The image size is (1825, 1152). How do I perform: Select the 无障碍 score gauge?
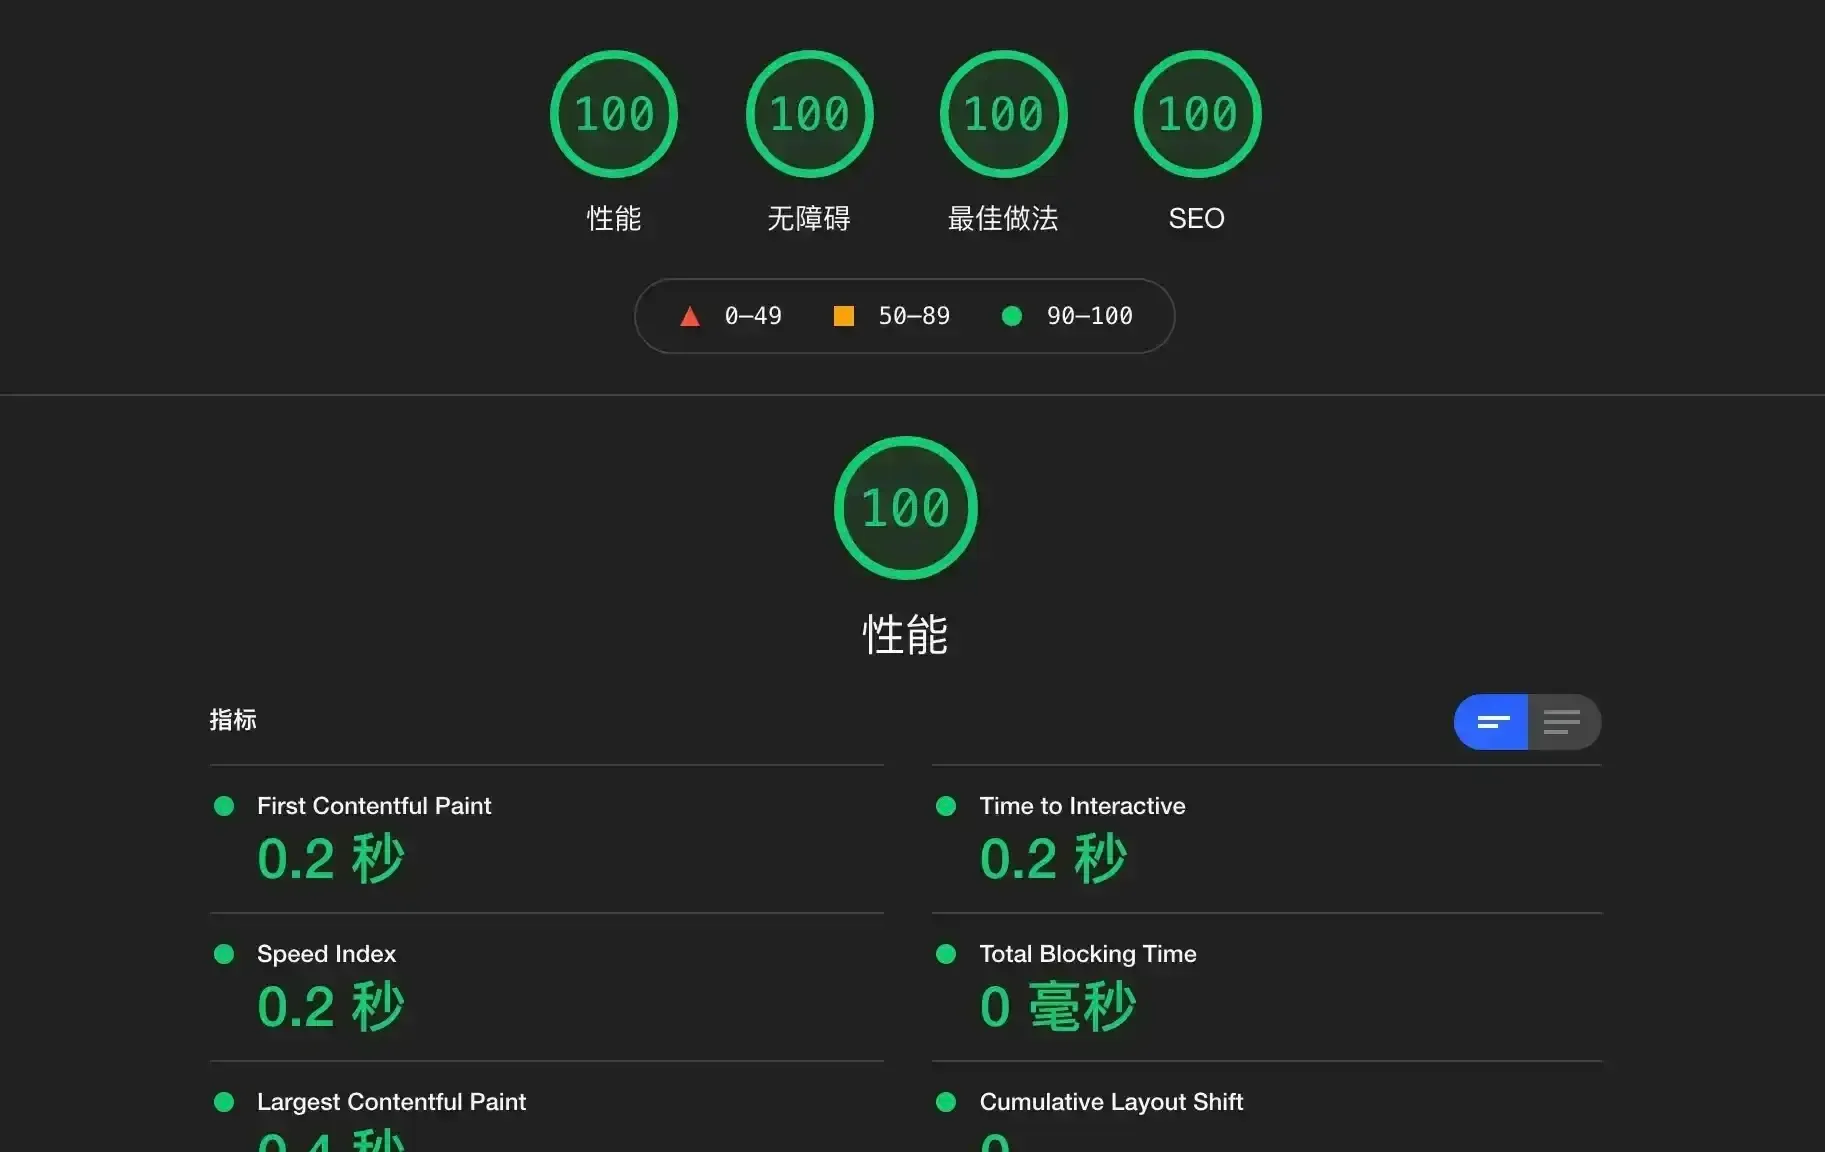click(x=809, y=114)
